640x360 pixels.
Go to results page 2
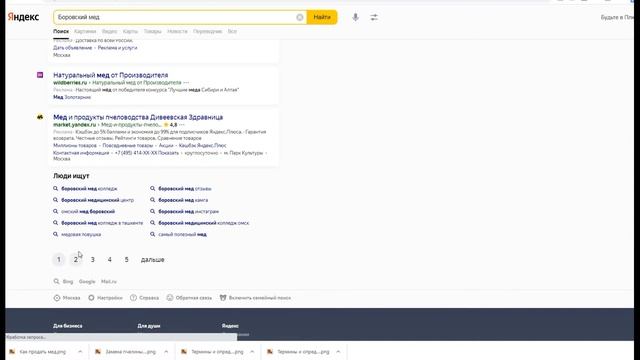coord(76,260)
